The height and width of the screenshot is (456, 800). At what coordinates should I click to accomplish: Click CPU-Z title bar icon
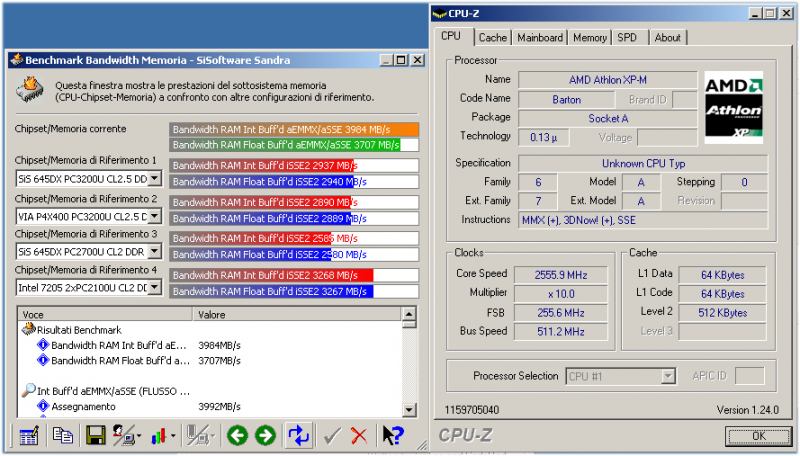coord(439,14)
